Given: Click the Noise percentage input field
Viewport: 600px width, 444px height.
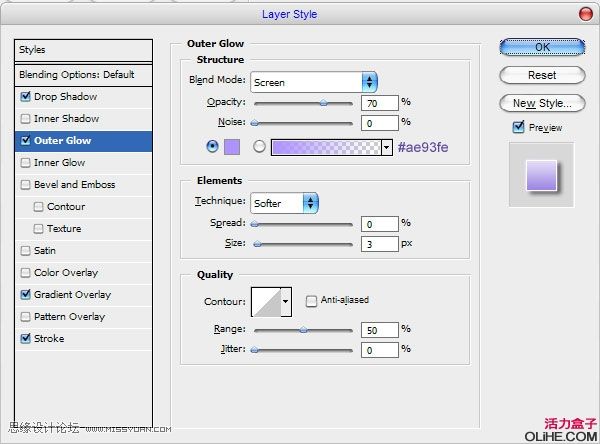Looking at the screenshot, I should pos(380,123).
